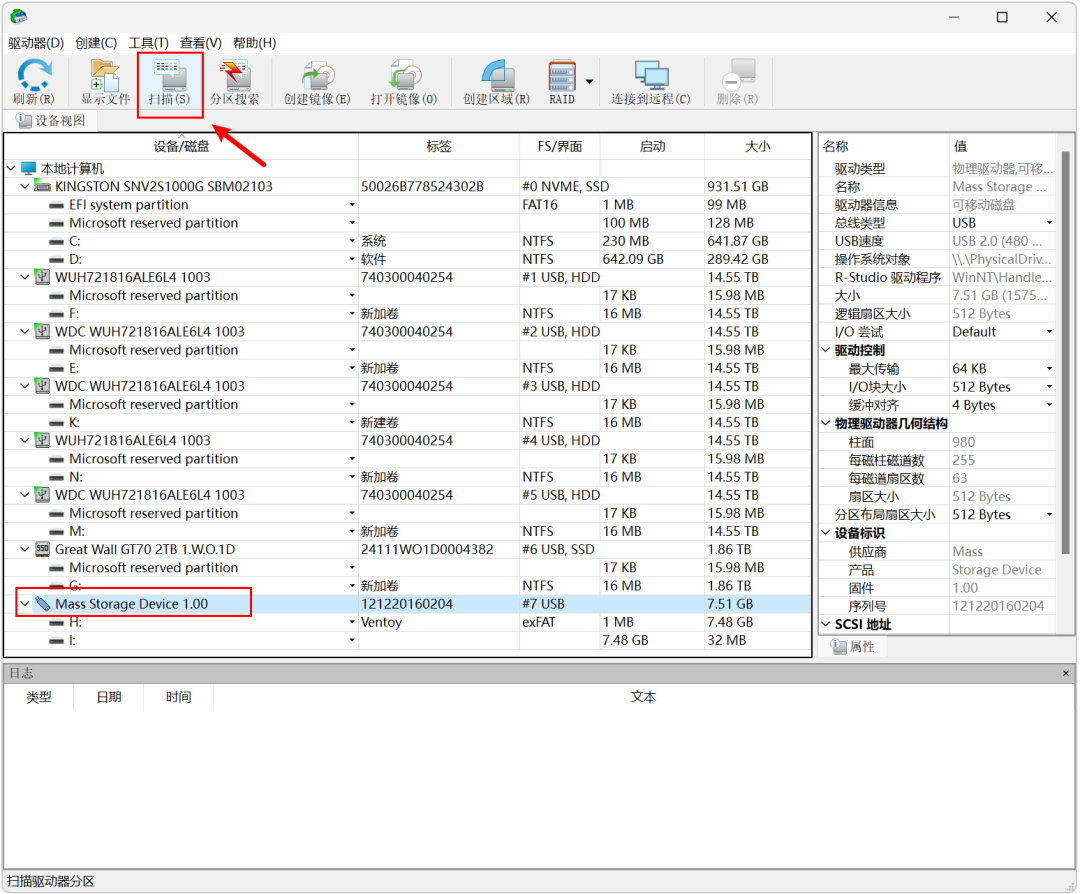Open the View (查看) menu
Viewport: 1080px width, 894px height.
pos(200,43)
